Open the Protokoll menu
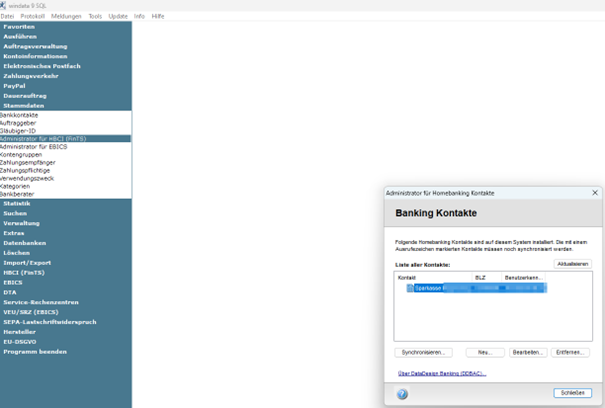 [32, 16]
